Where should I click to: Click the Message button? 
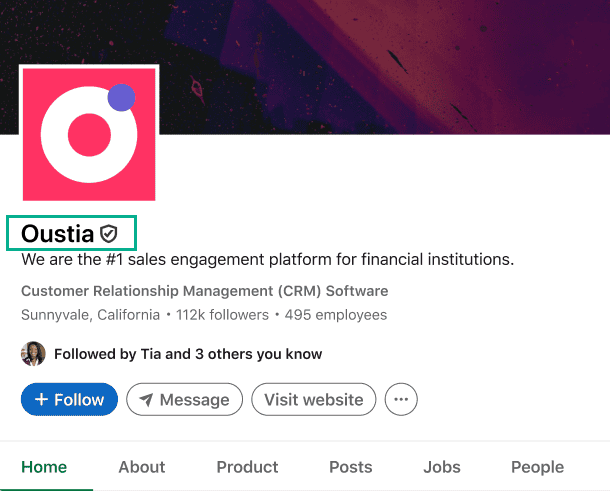click(x=184, y=400)
